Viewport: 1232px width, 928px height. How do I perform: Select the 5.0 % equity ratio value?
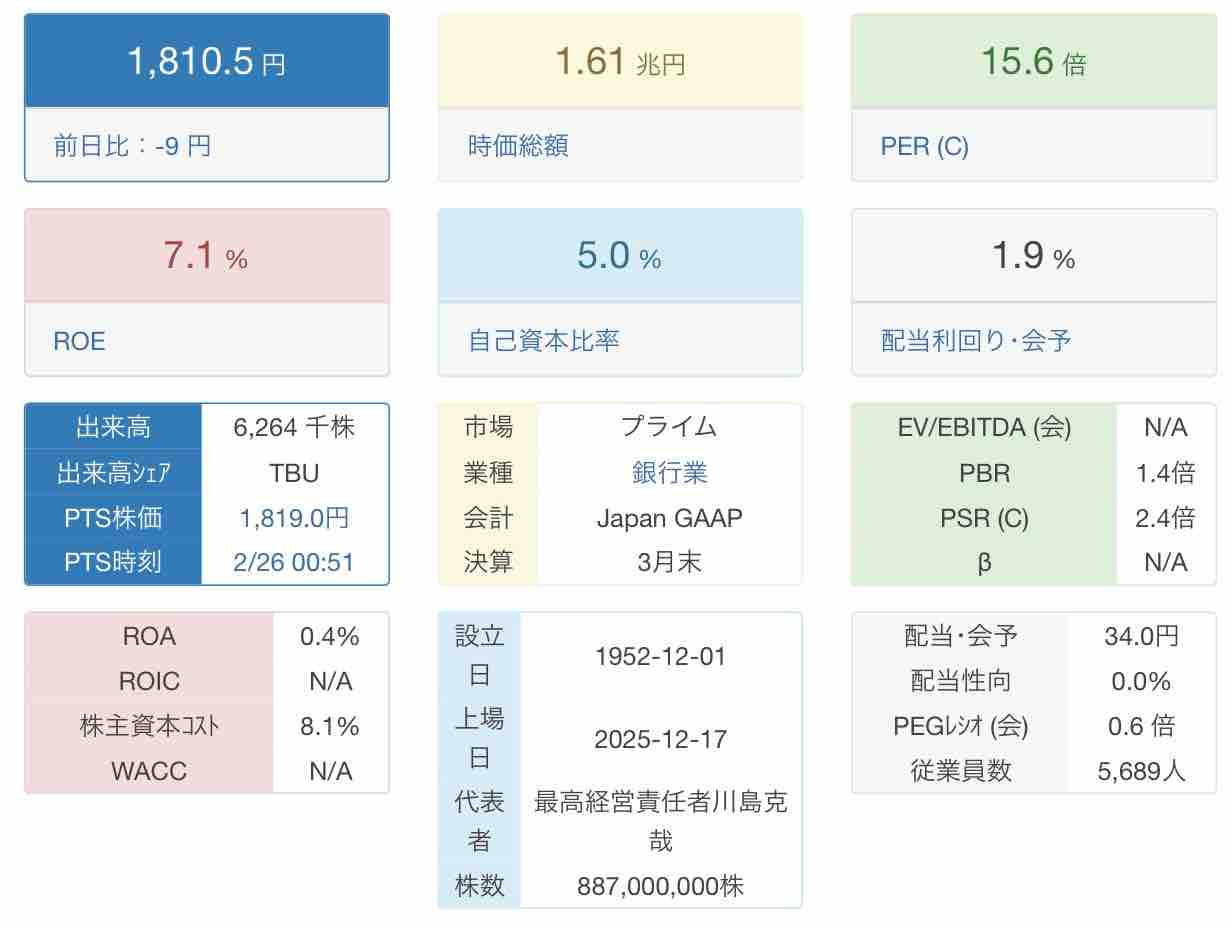click(x=620, y=257)
